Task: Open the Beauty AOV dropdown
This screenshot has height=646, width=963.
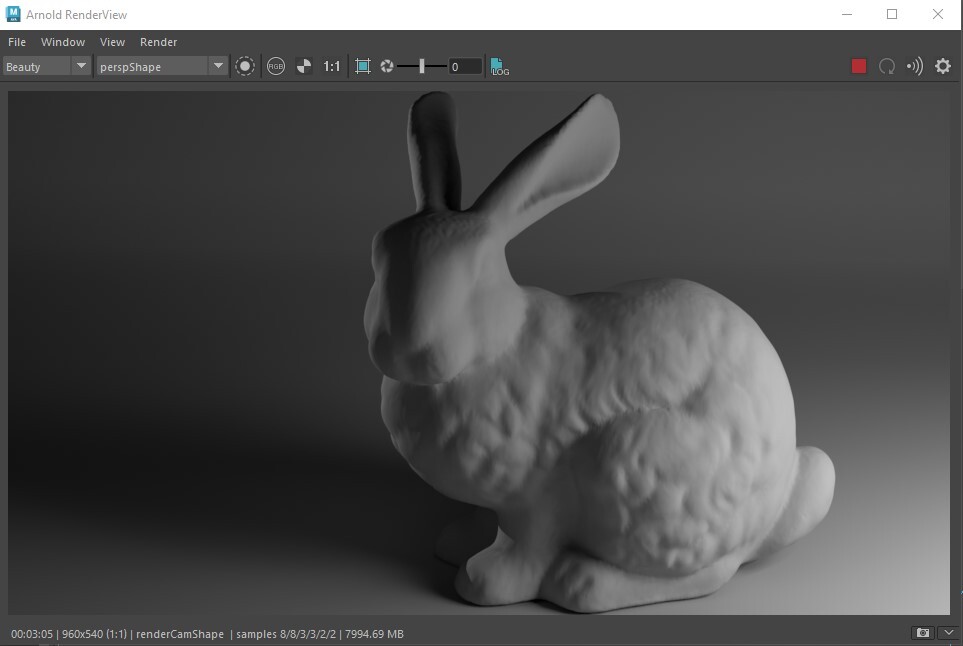Action: [47, 67]
